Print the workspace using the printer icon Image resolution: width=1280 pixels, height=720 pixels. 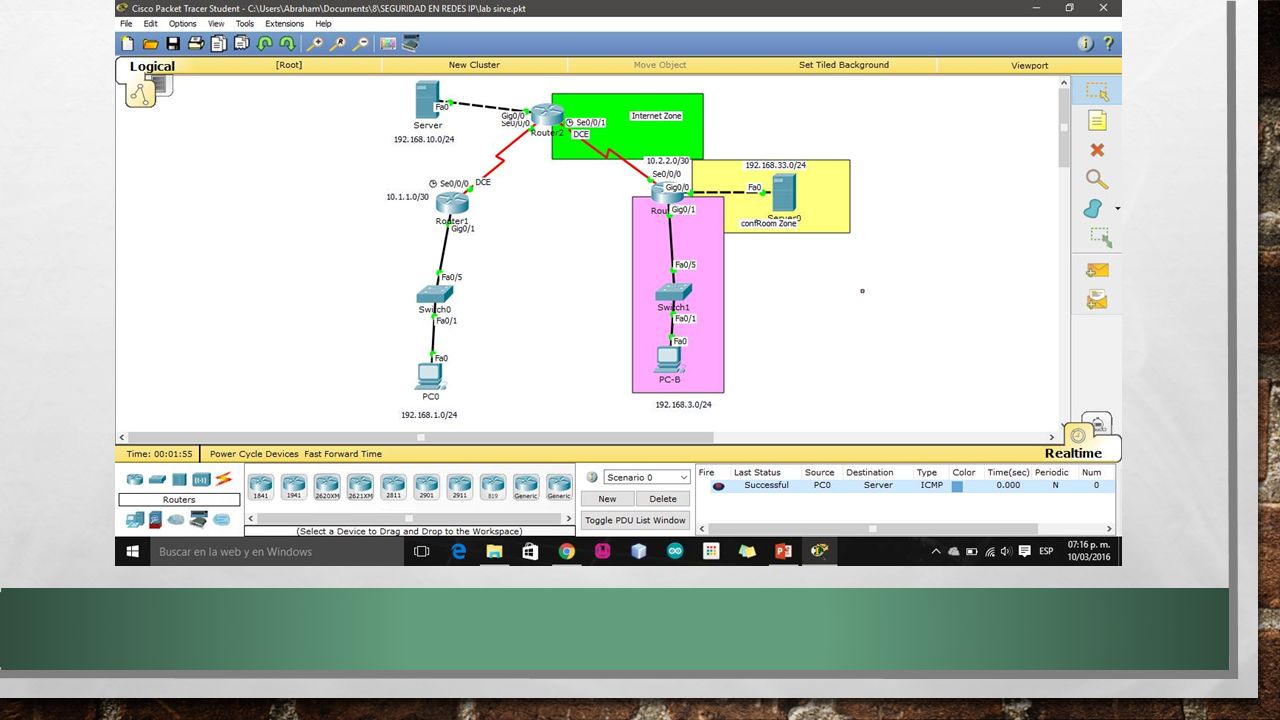click(x=196, y=44)
